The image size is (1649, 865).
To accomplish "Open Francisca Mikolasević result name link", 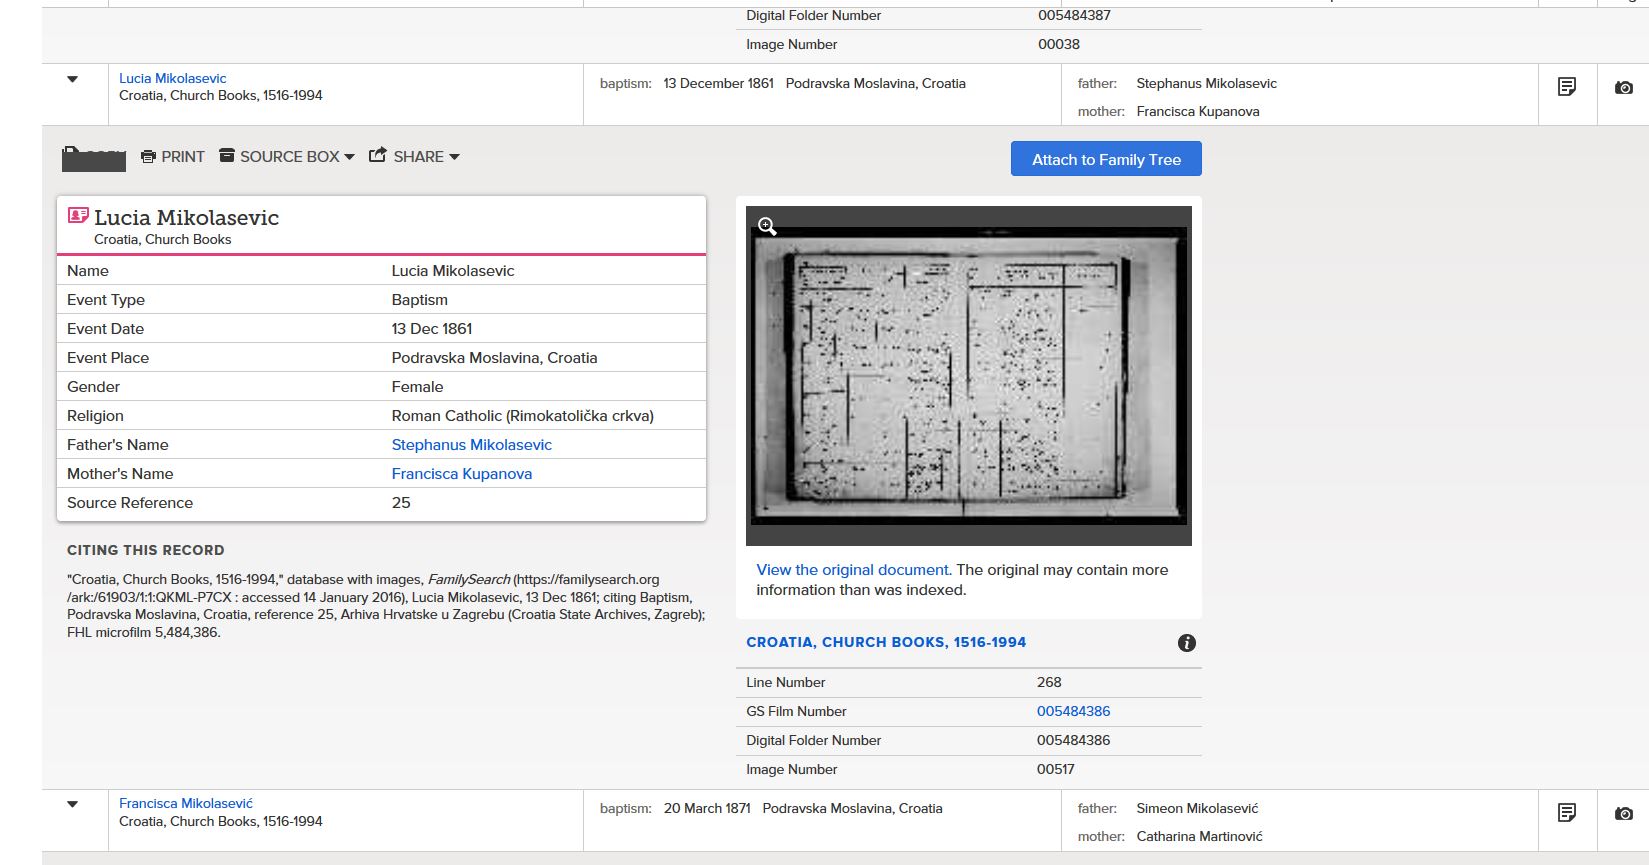I will pyautogui.click(x=185, y=803).
